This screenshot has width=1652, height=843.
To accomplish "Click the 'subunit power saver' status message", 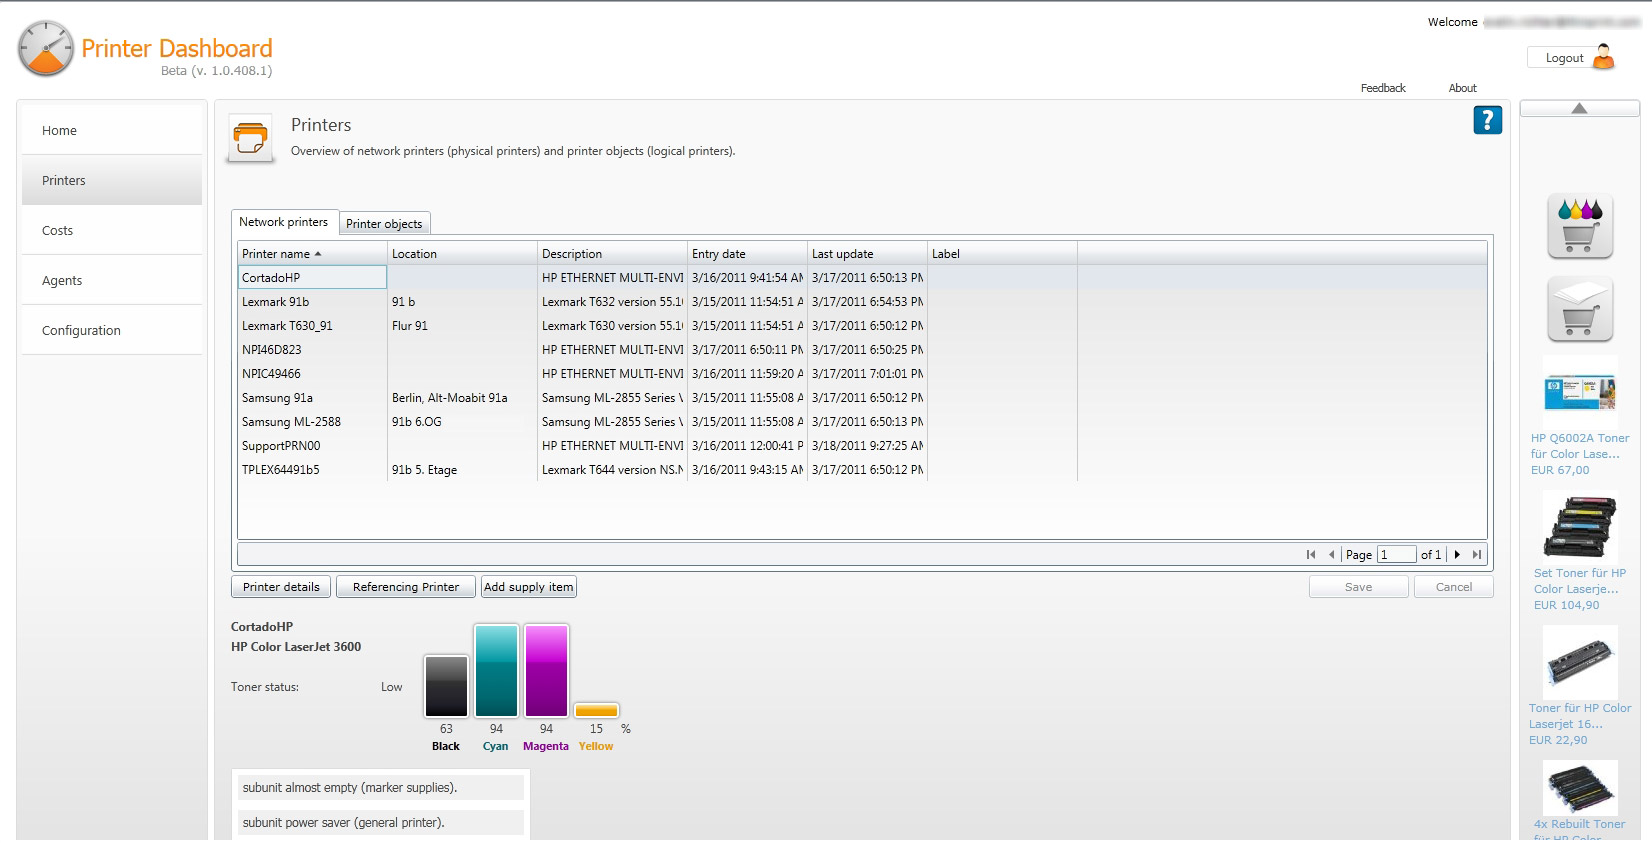I will click(381, 823).
